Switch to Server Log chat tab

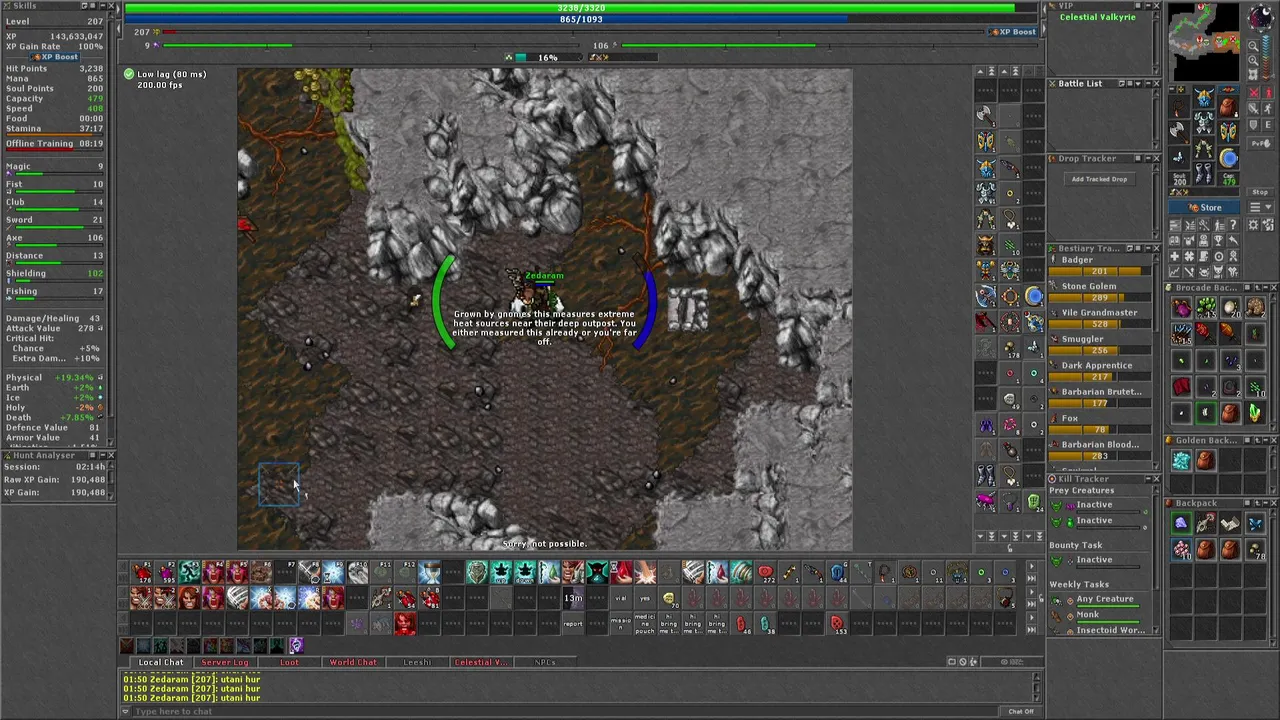(x=225, y=662)
